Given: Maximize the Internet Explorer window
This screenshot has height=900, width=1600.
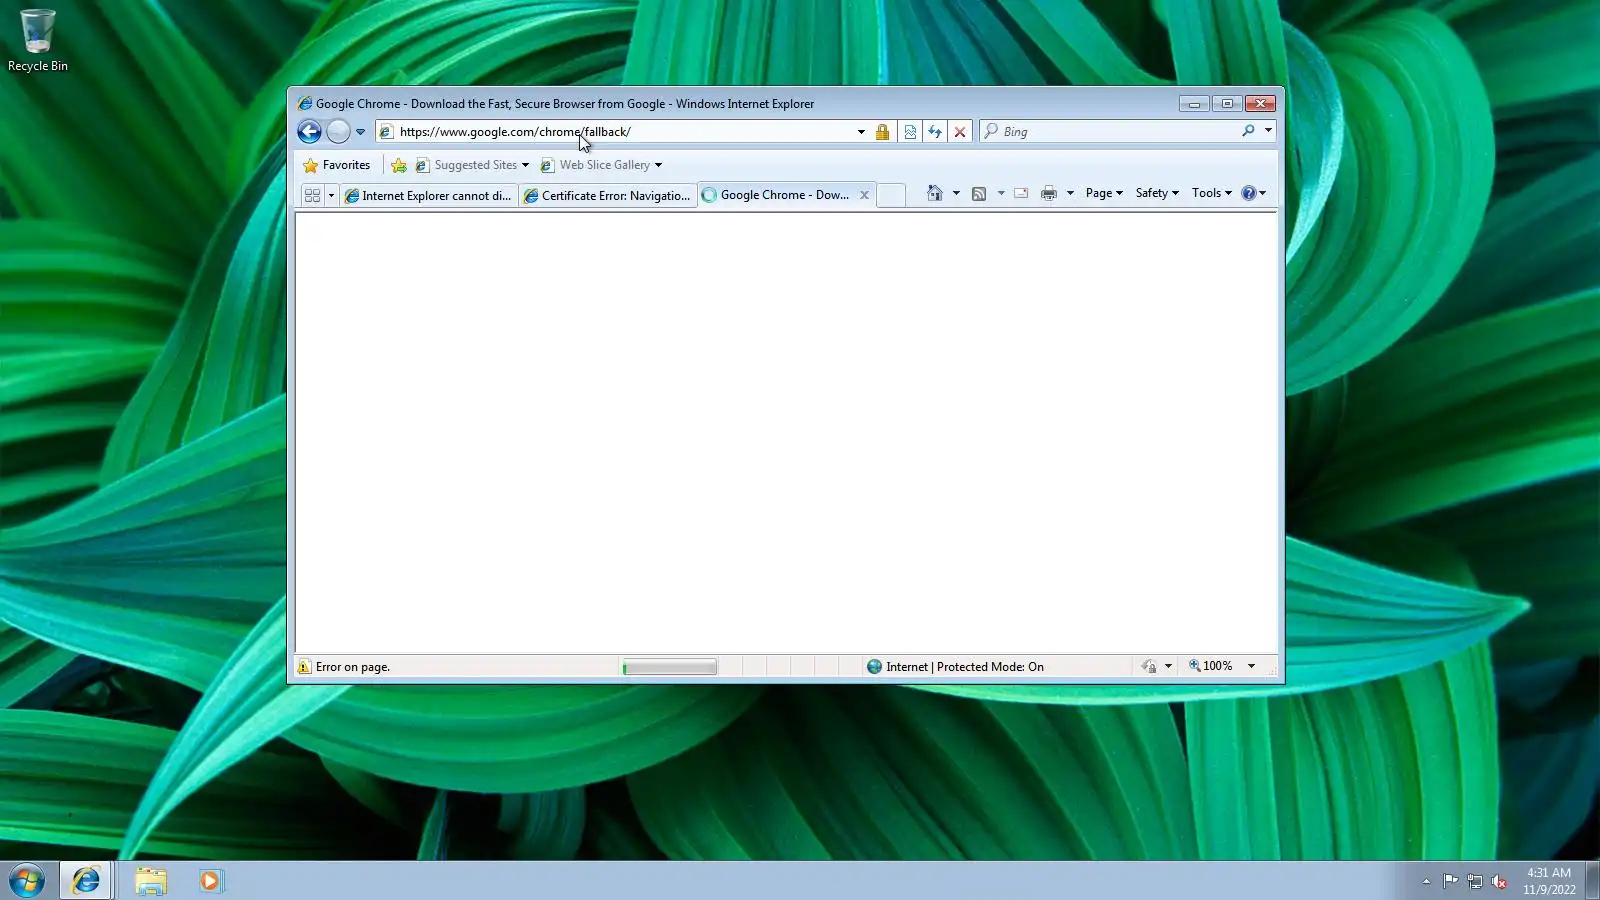Looking at the screenshot, I should click(x=1227, y=104).
